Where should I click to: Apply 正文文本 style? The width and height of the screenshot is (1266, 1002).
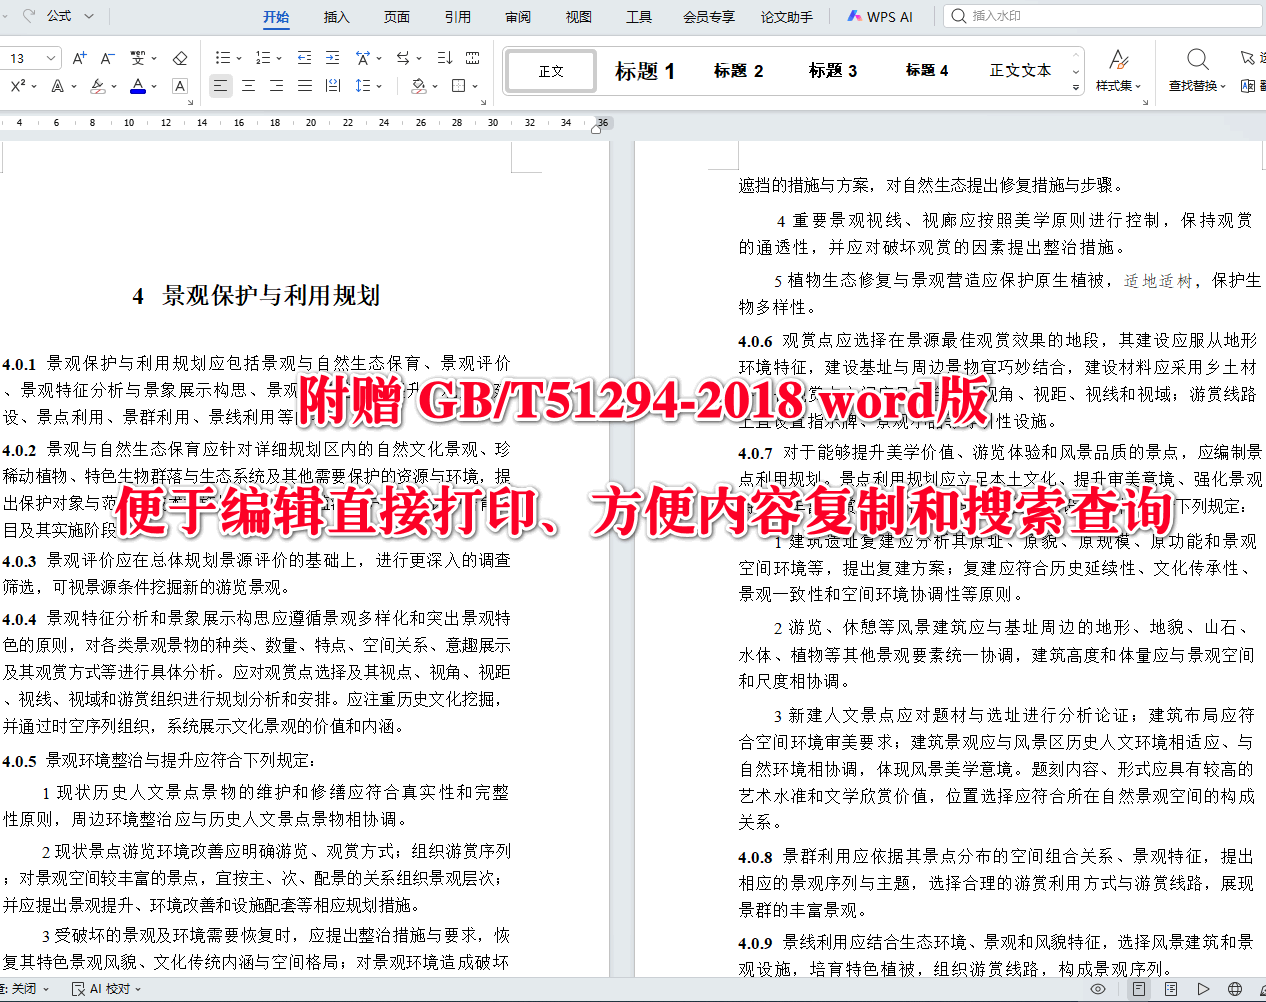1020,71
